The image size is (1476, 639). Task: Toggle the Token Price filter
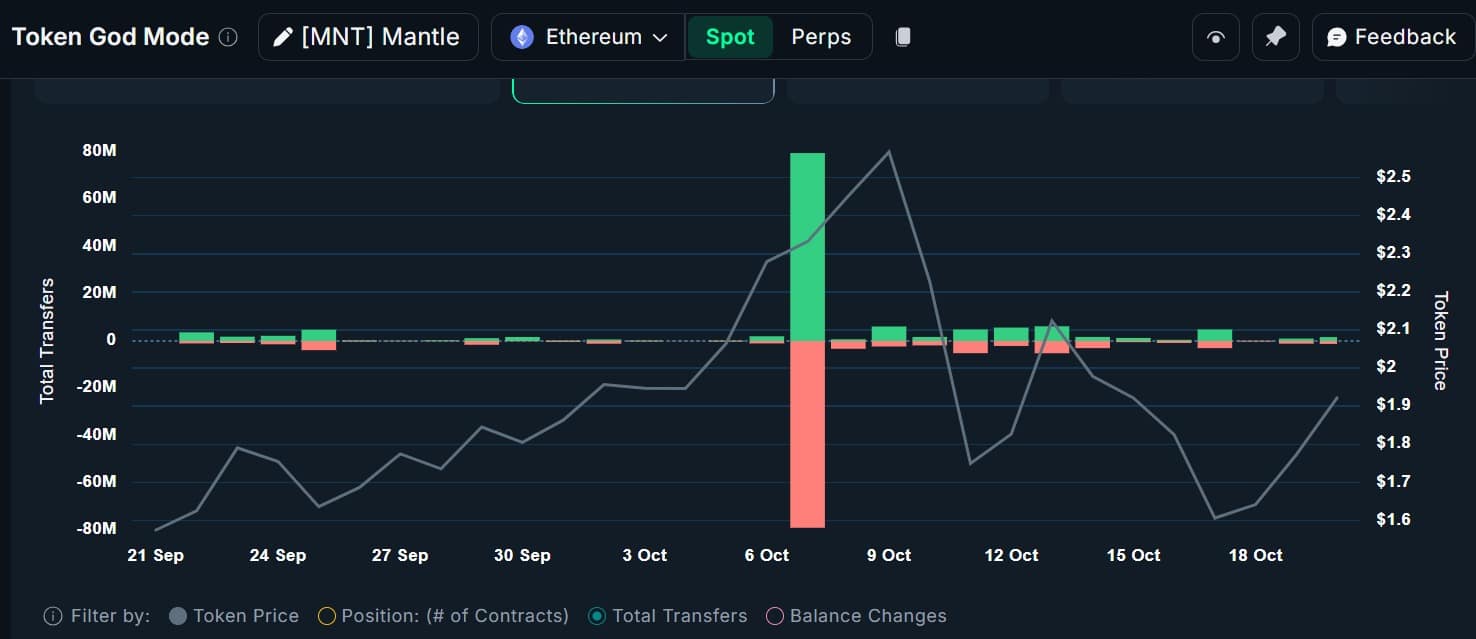click(179, 616)
